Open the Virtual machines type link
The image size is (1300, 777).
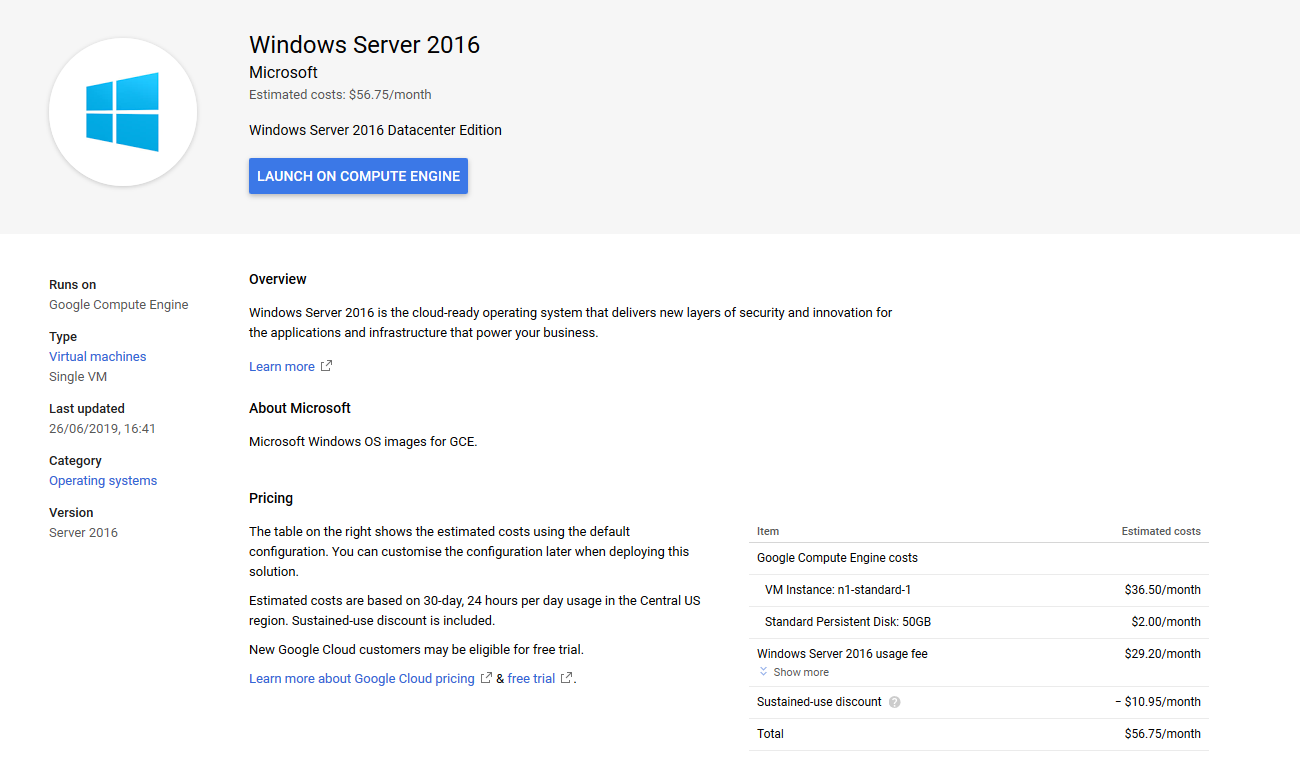(x=98, y=357)
